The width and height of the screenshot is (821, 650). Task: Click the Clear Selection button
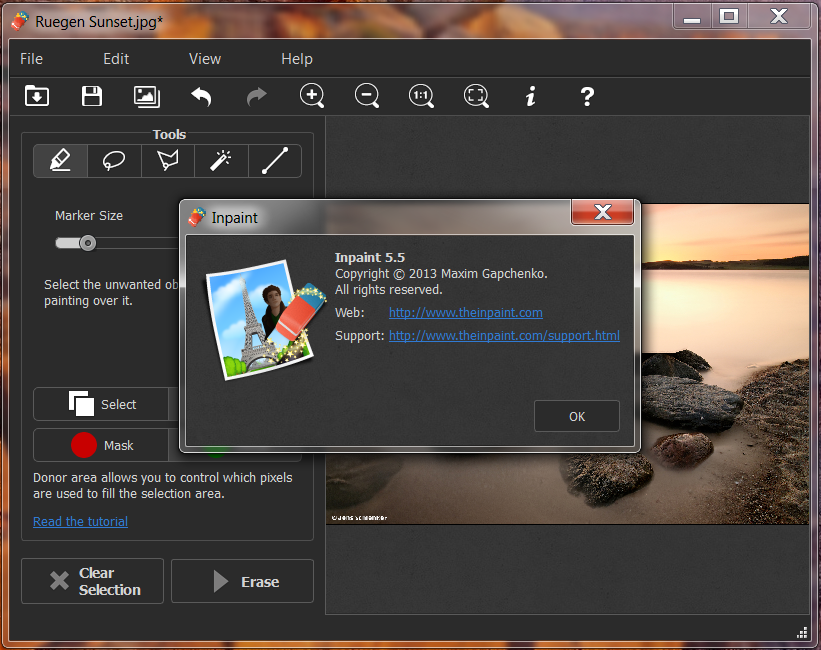pyautogui.click(x=92, y=581)
